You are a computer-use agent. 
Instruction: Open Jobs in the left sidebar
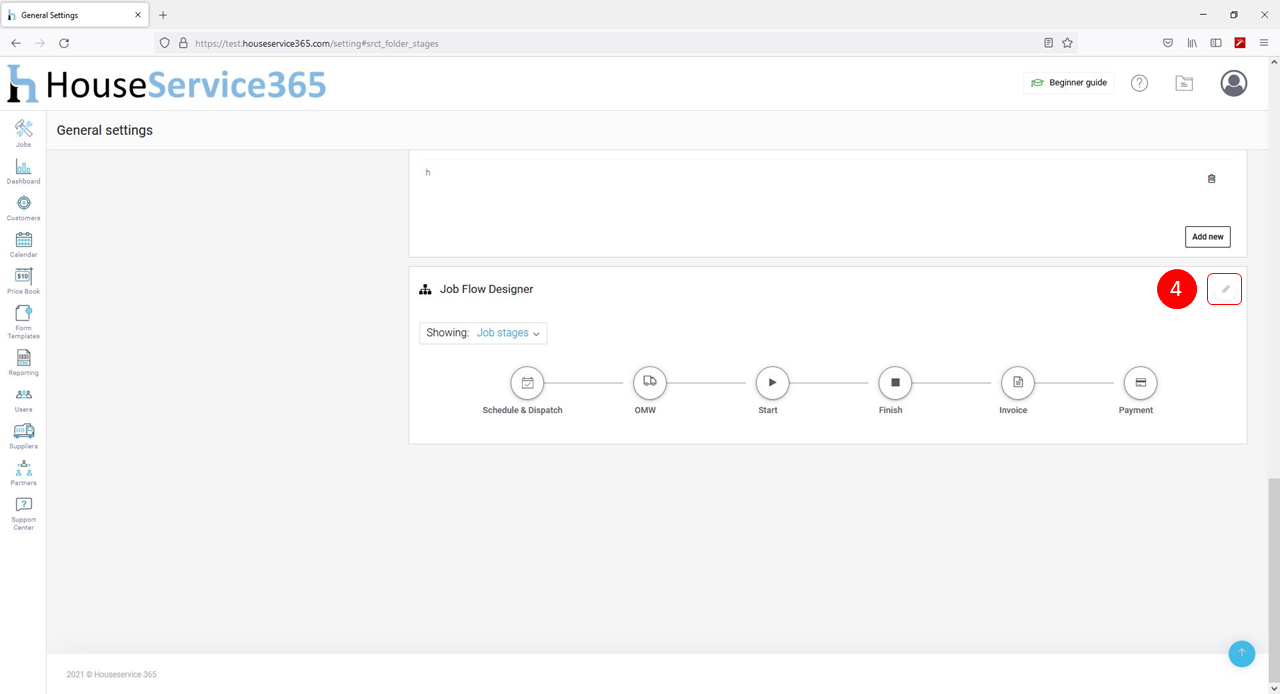point(23,132)
